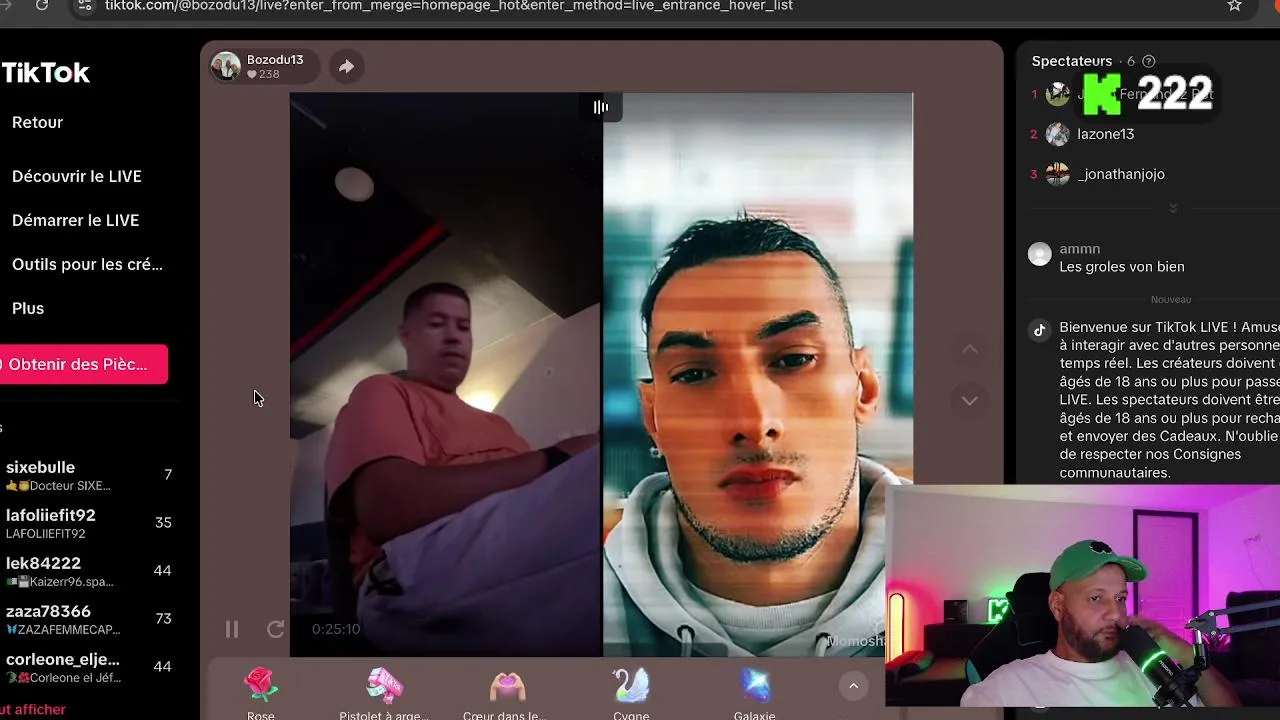Go to previous live with up chevron

point(969,349)
